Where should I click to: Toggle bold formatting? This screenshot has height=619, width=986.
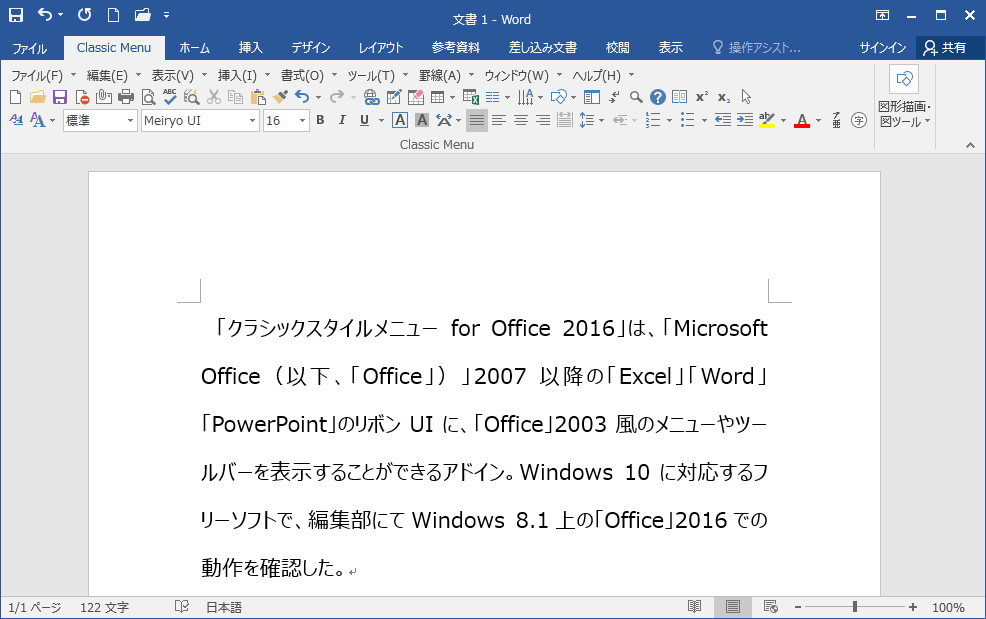320,120
